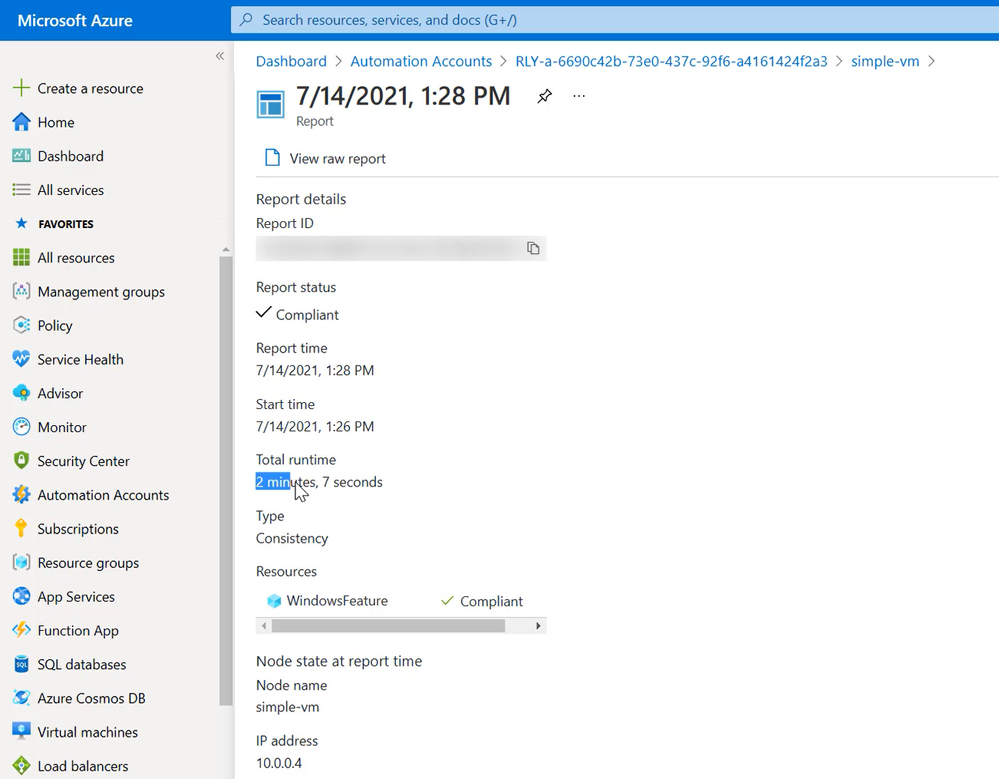Click the Service Health heart icon
999x779 pixels.
click(21, 359)
